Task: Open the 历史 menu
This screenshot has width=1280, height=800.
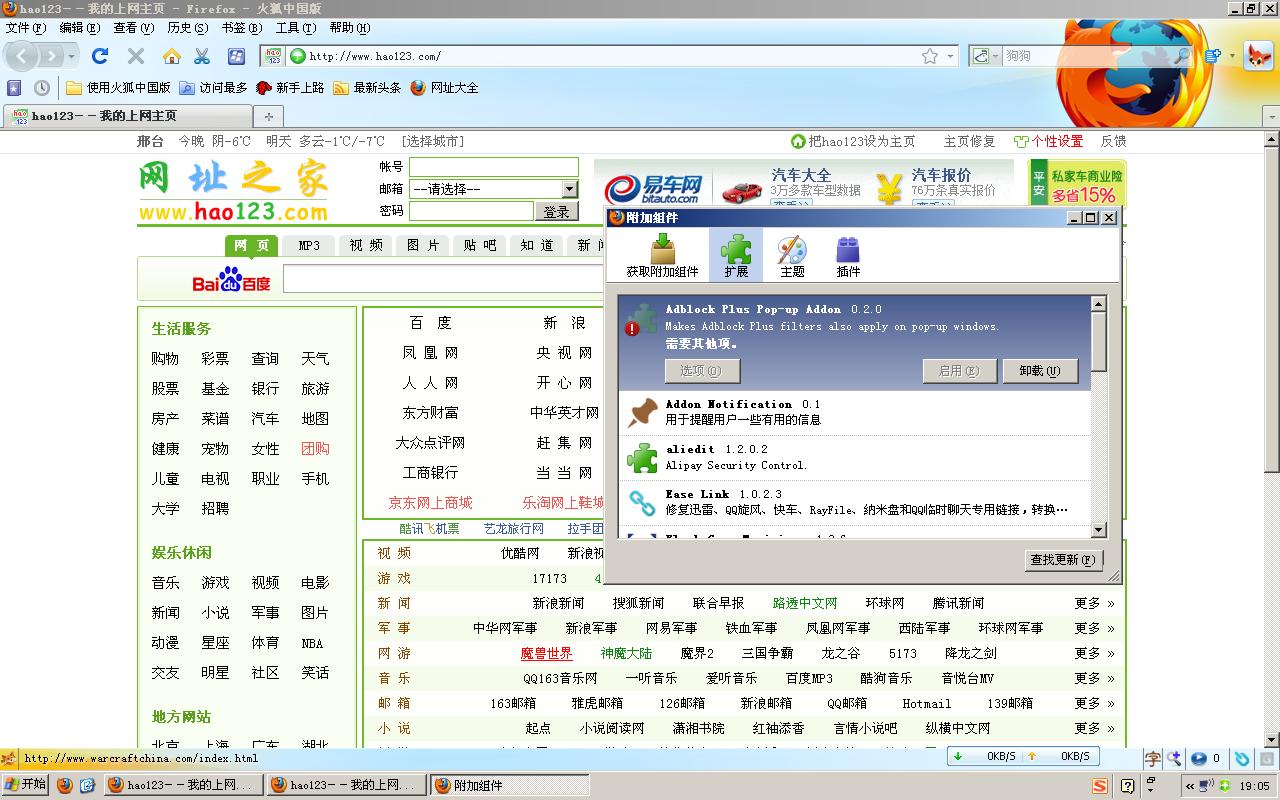Action: (x=187, y=28)
